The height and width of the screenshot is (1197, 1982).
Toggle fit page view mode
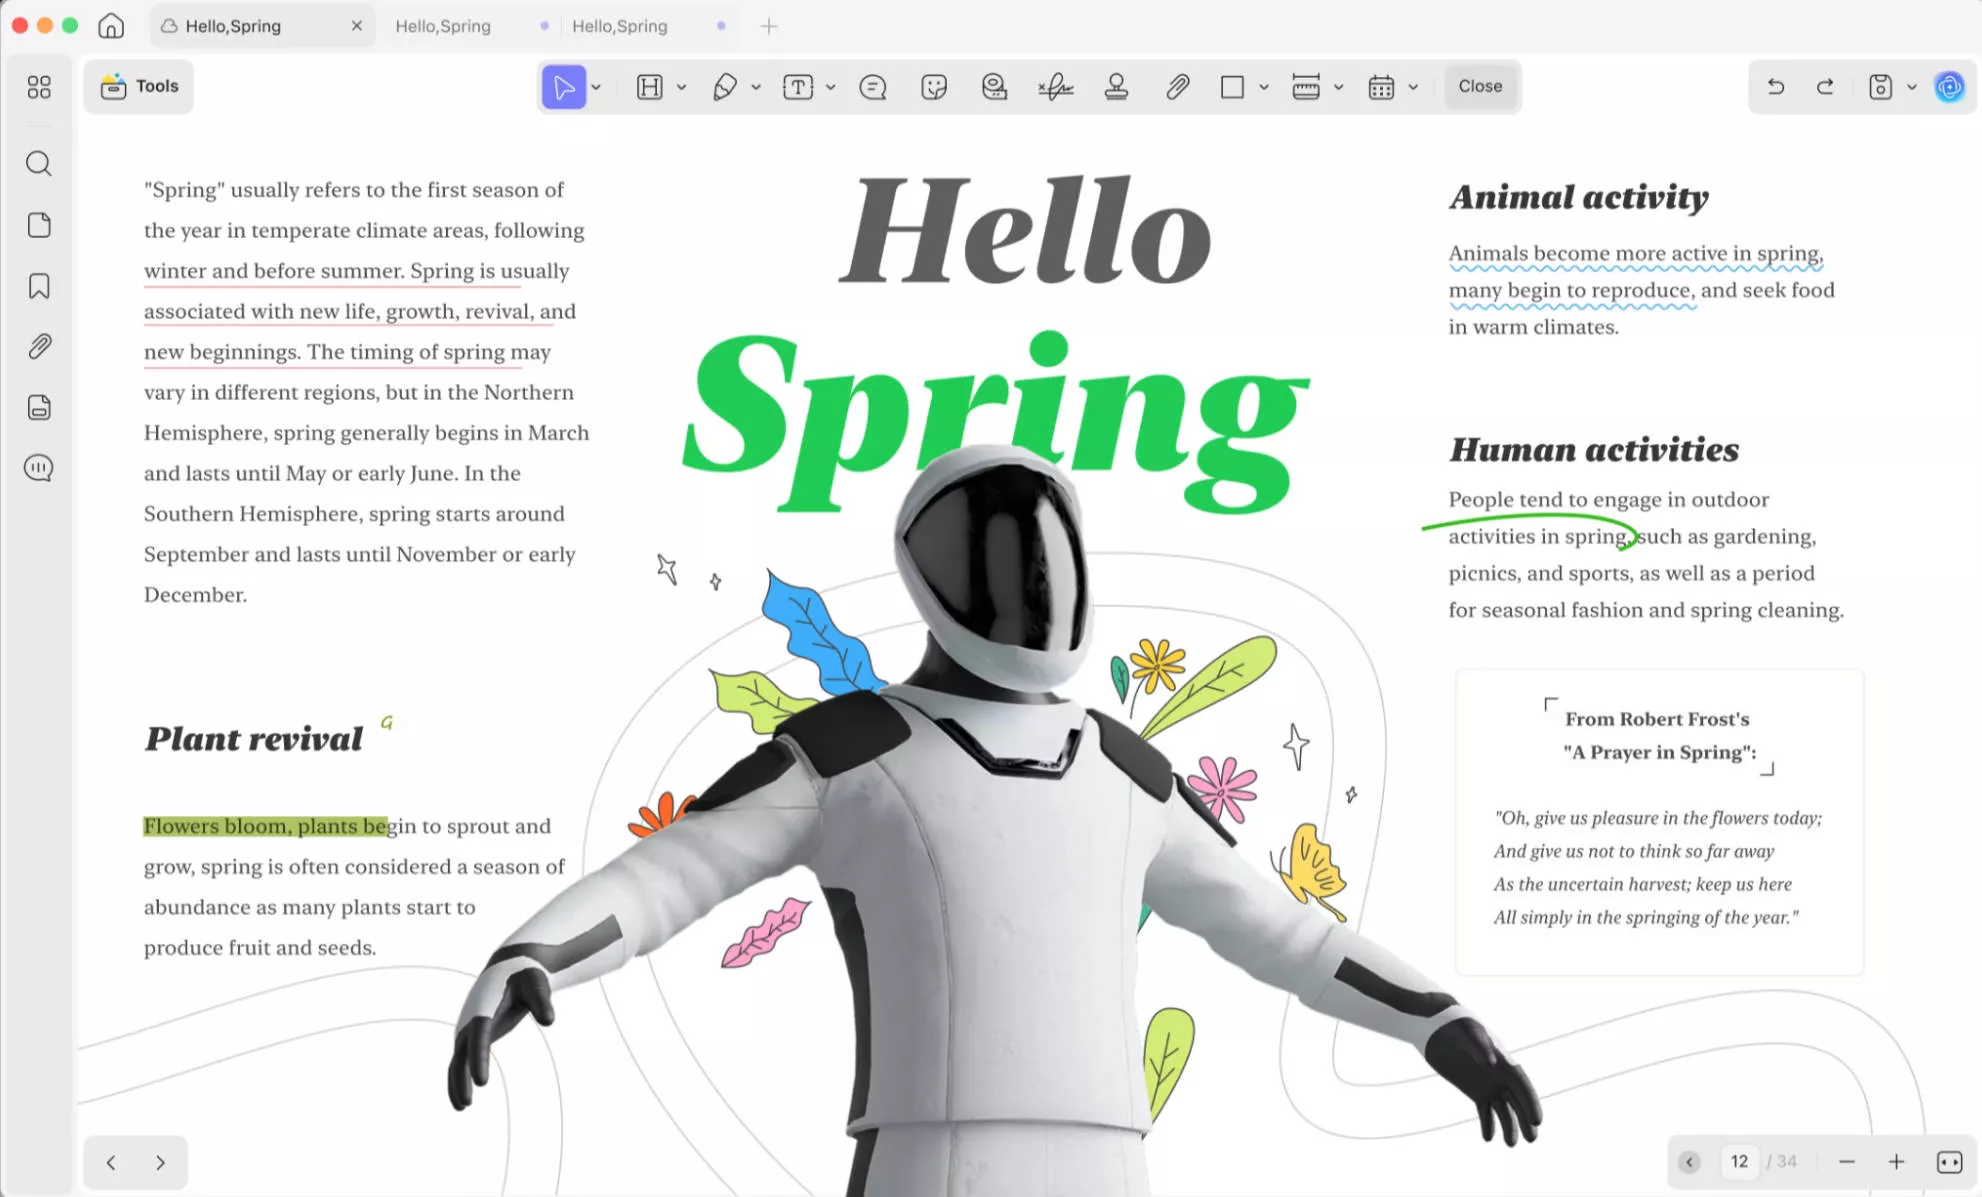1949,1161
